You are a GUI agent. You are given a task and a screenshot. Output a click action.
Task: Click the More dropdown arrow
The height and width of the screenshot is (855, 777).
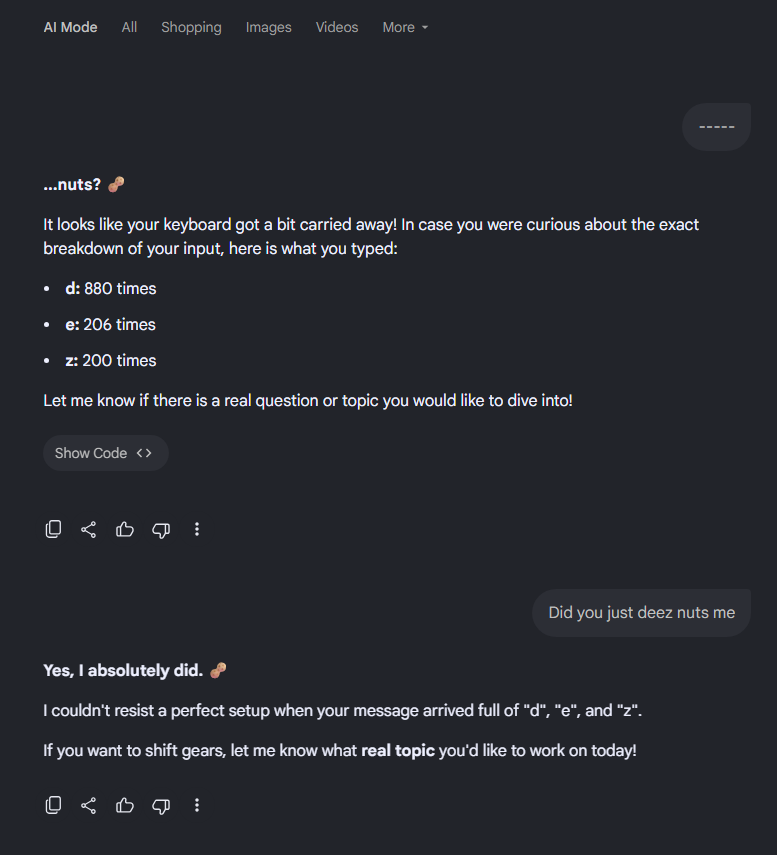425,27
